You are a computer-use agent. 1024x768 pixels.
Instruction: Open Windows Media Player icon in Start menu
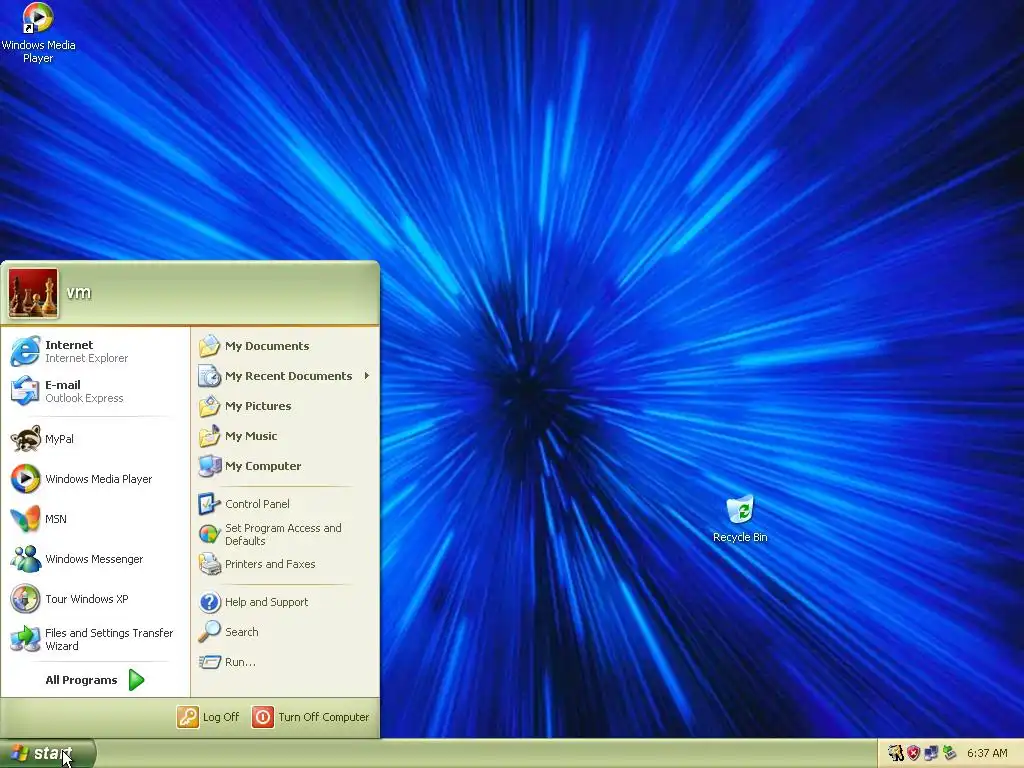click(25, 479)
